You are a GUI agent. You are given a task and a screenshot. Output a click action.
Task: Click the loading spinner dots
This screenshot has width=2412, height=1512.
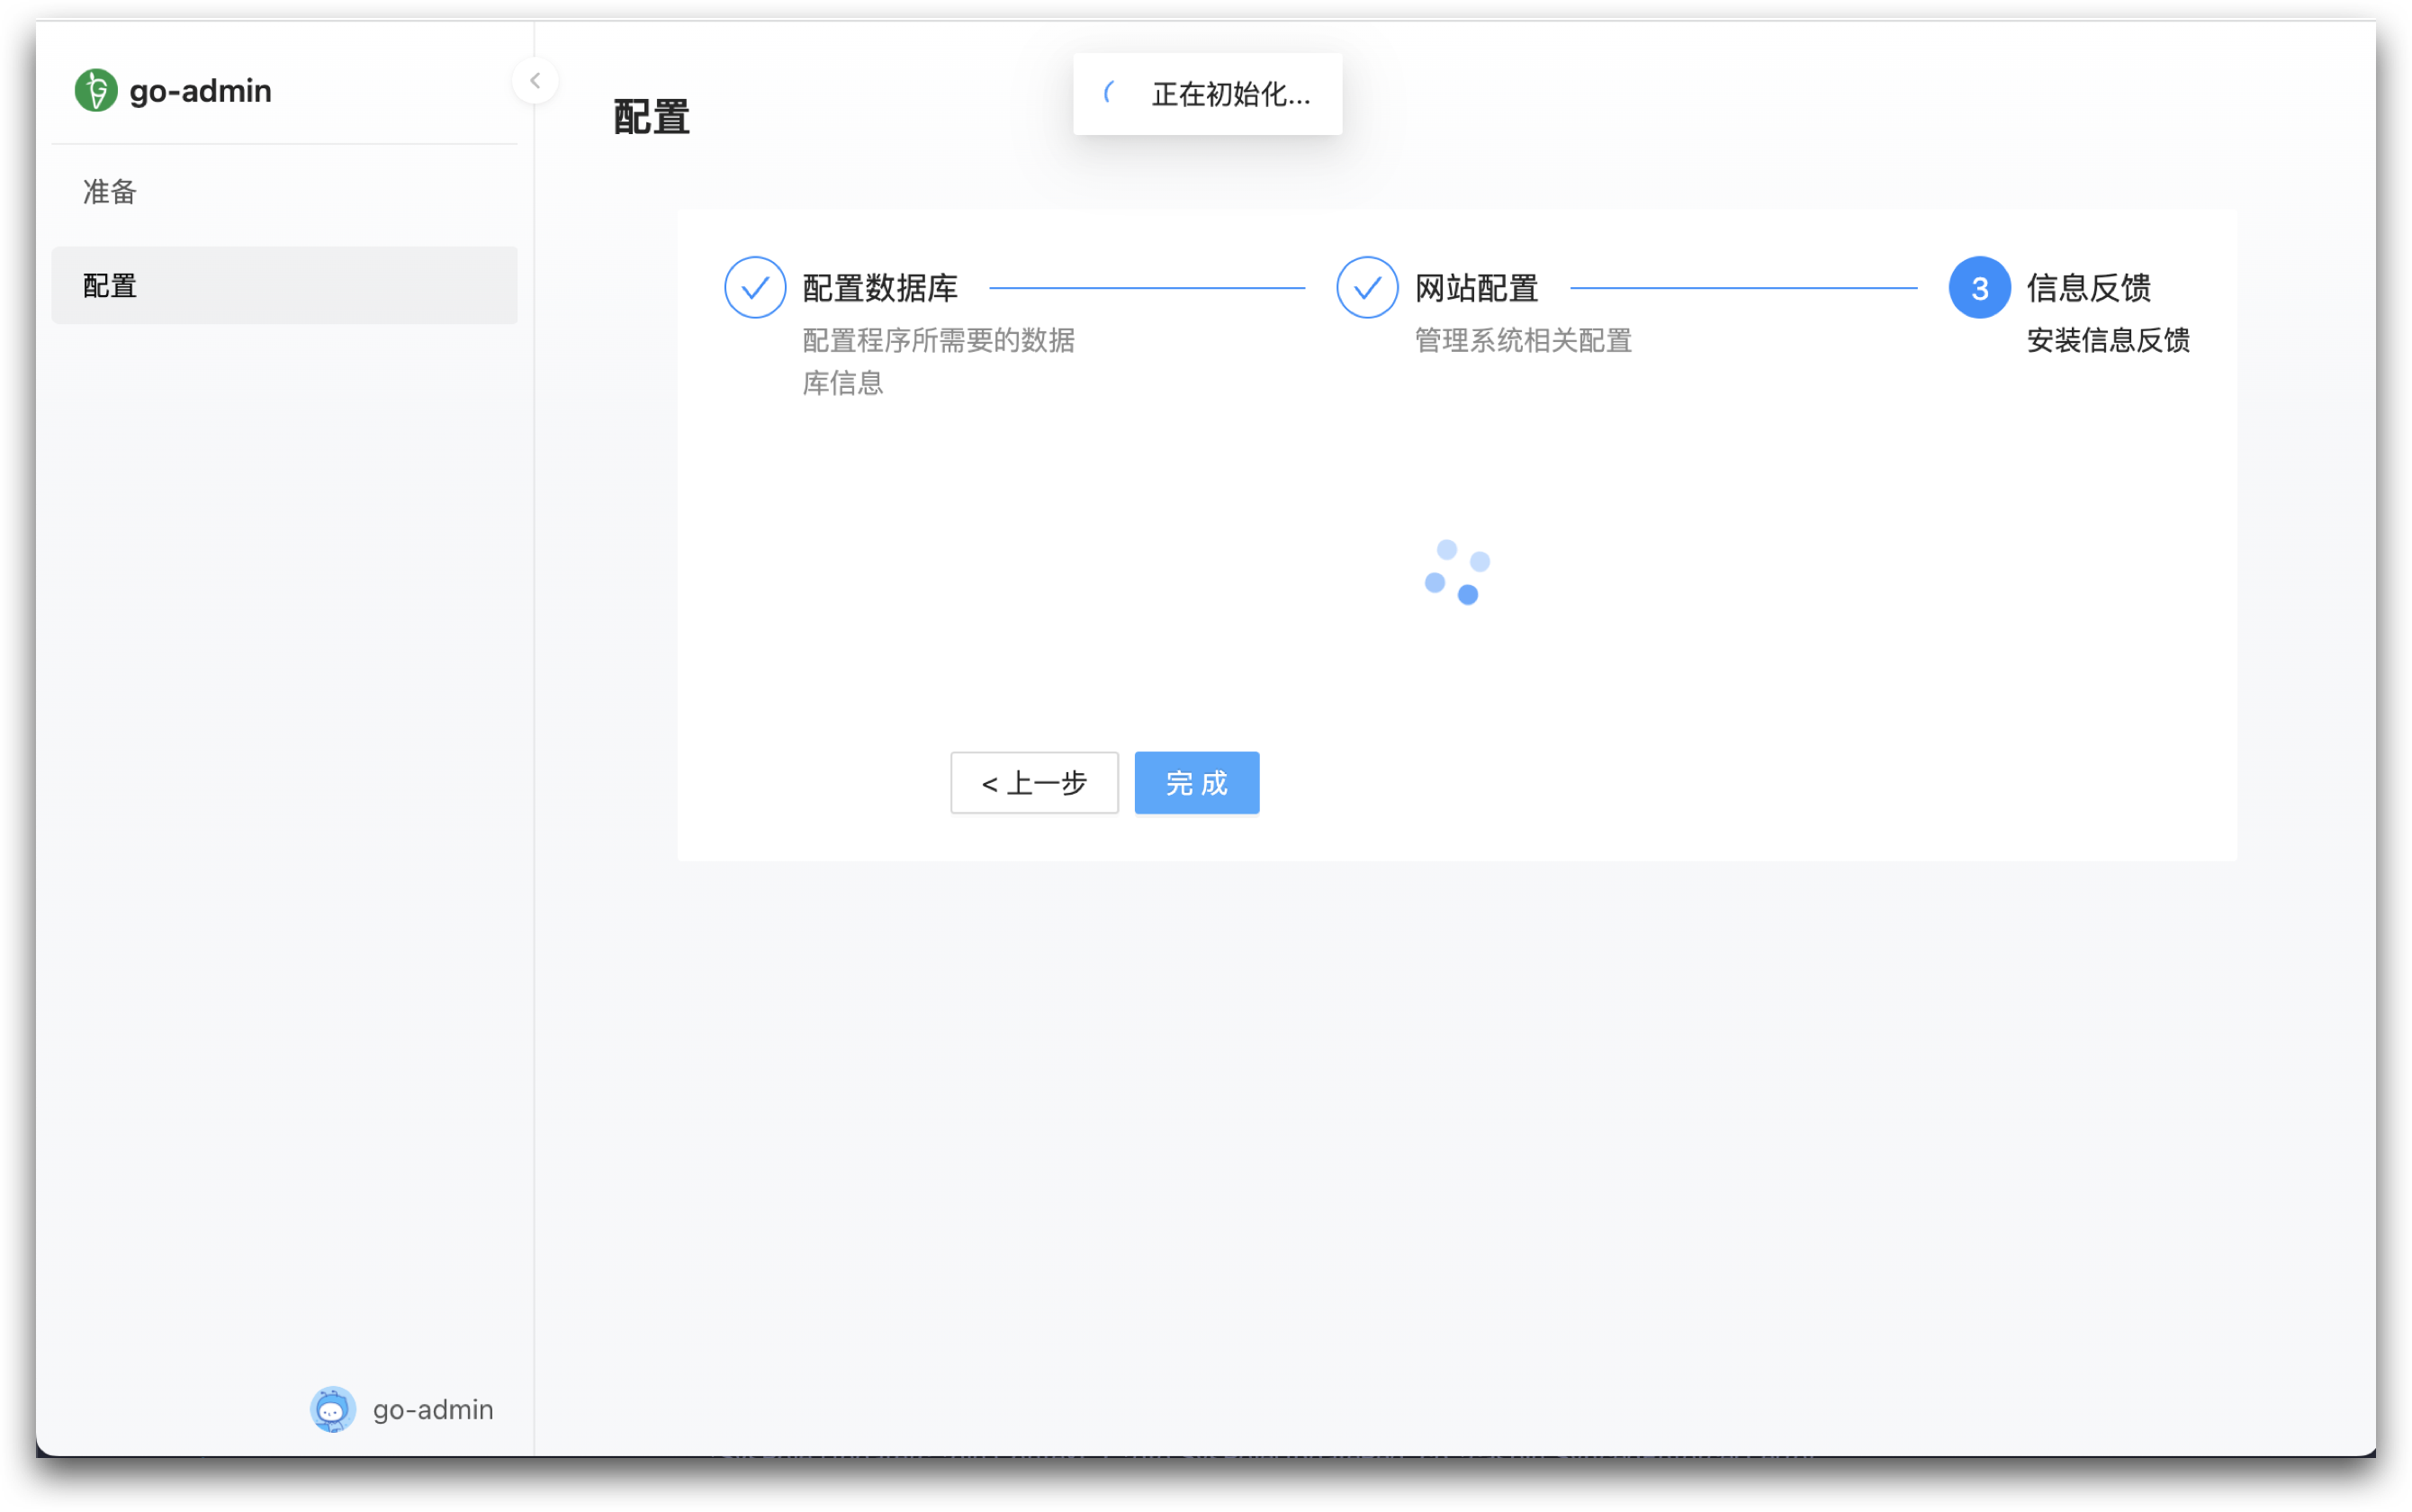(x=1457, y=572)
